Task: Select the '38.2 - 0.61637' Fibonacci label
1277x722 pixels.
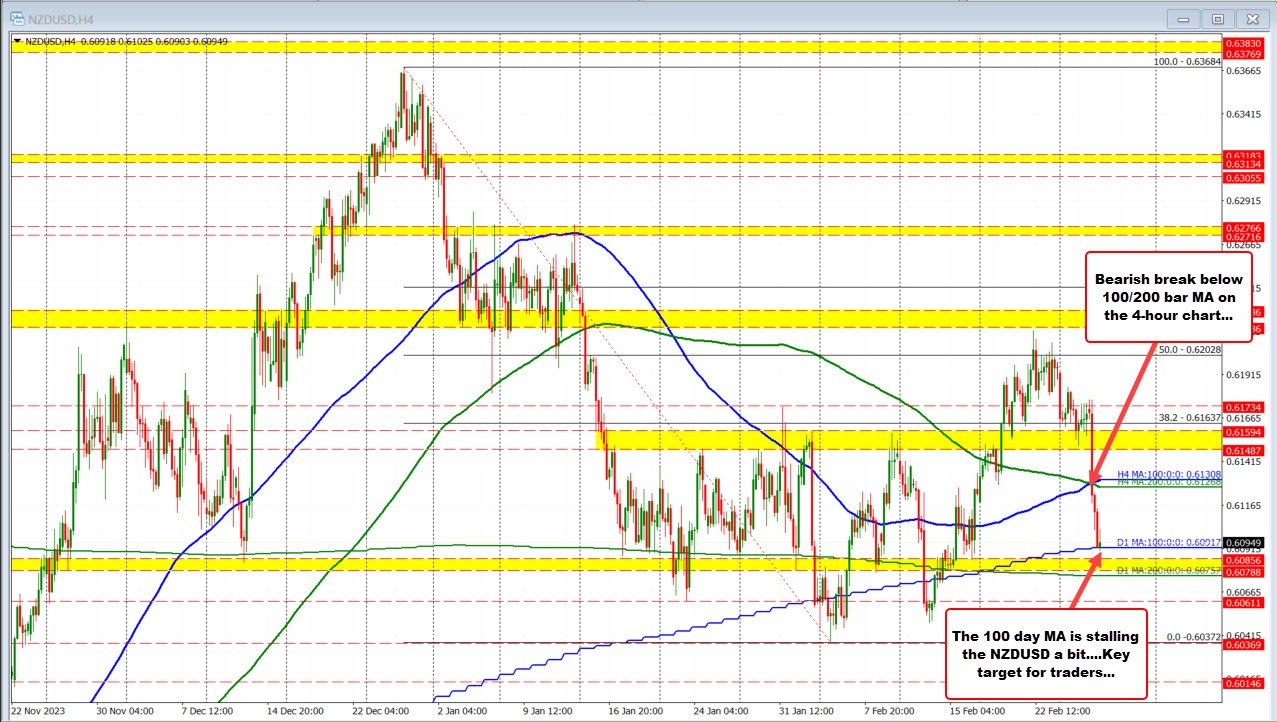Action: tap(1189, 417)
